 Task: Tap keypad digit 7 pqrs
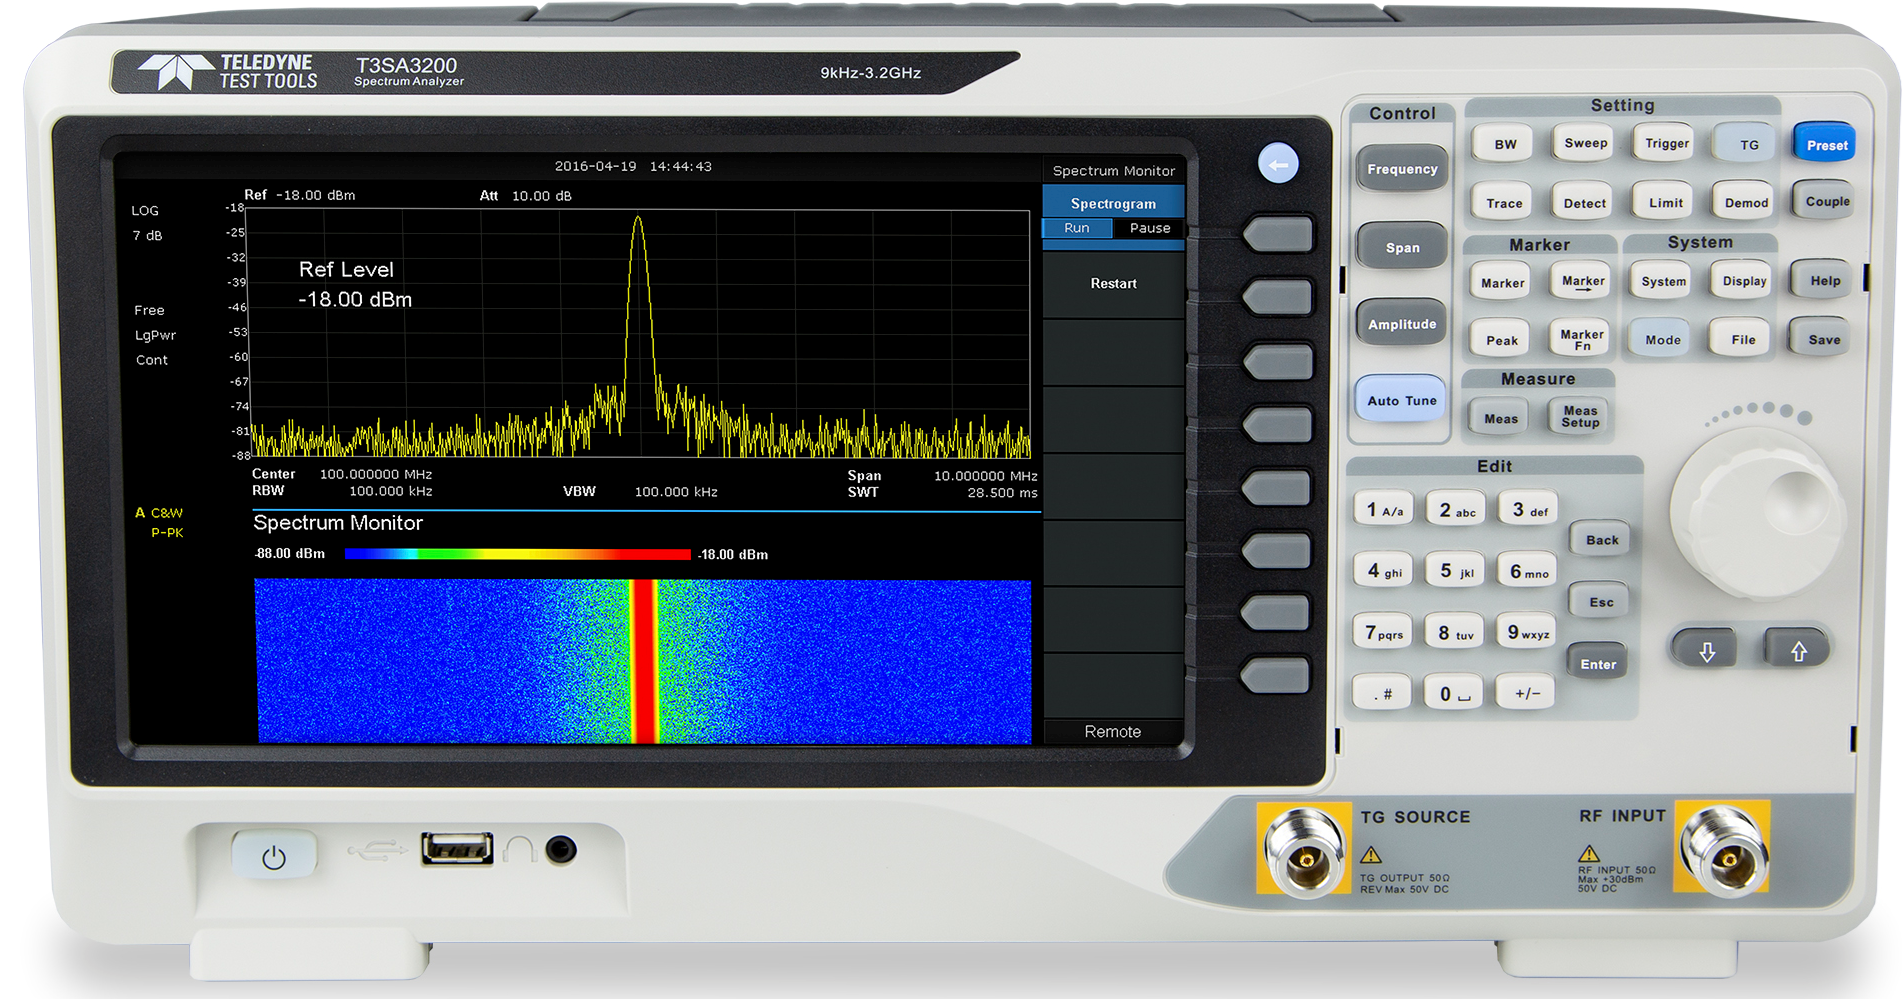coord(1383,633)
